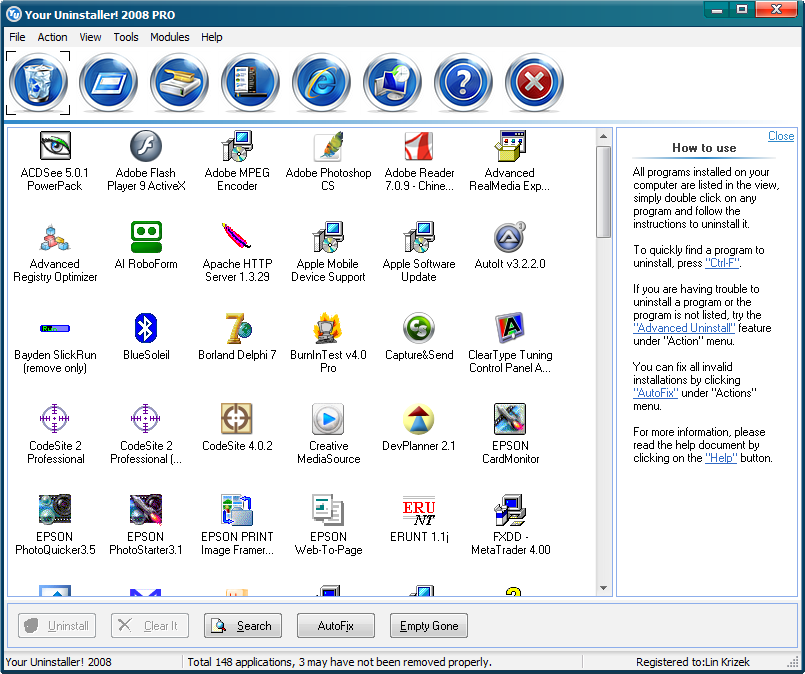This screenshot has width=805, height=674.
Task: Select the AutoIt v3.2.2.0 icon
Action: pyautogui.click(x=510, y=237)
